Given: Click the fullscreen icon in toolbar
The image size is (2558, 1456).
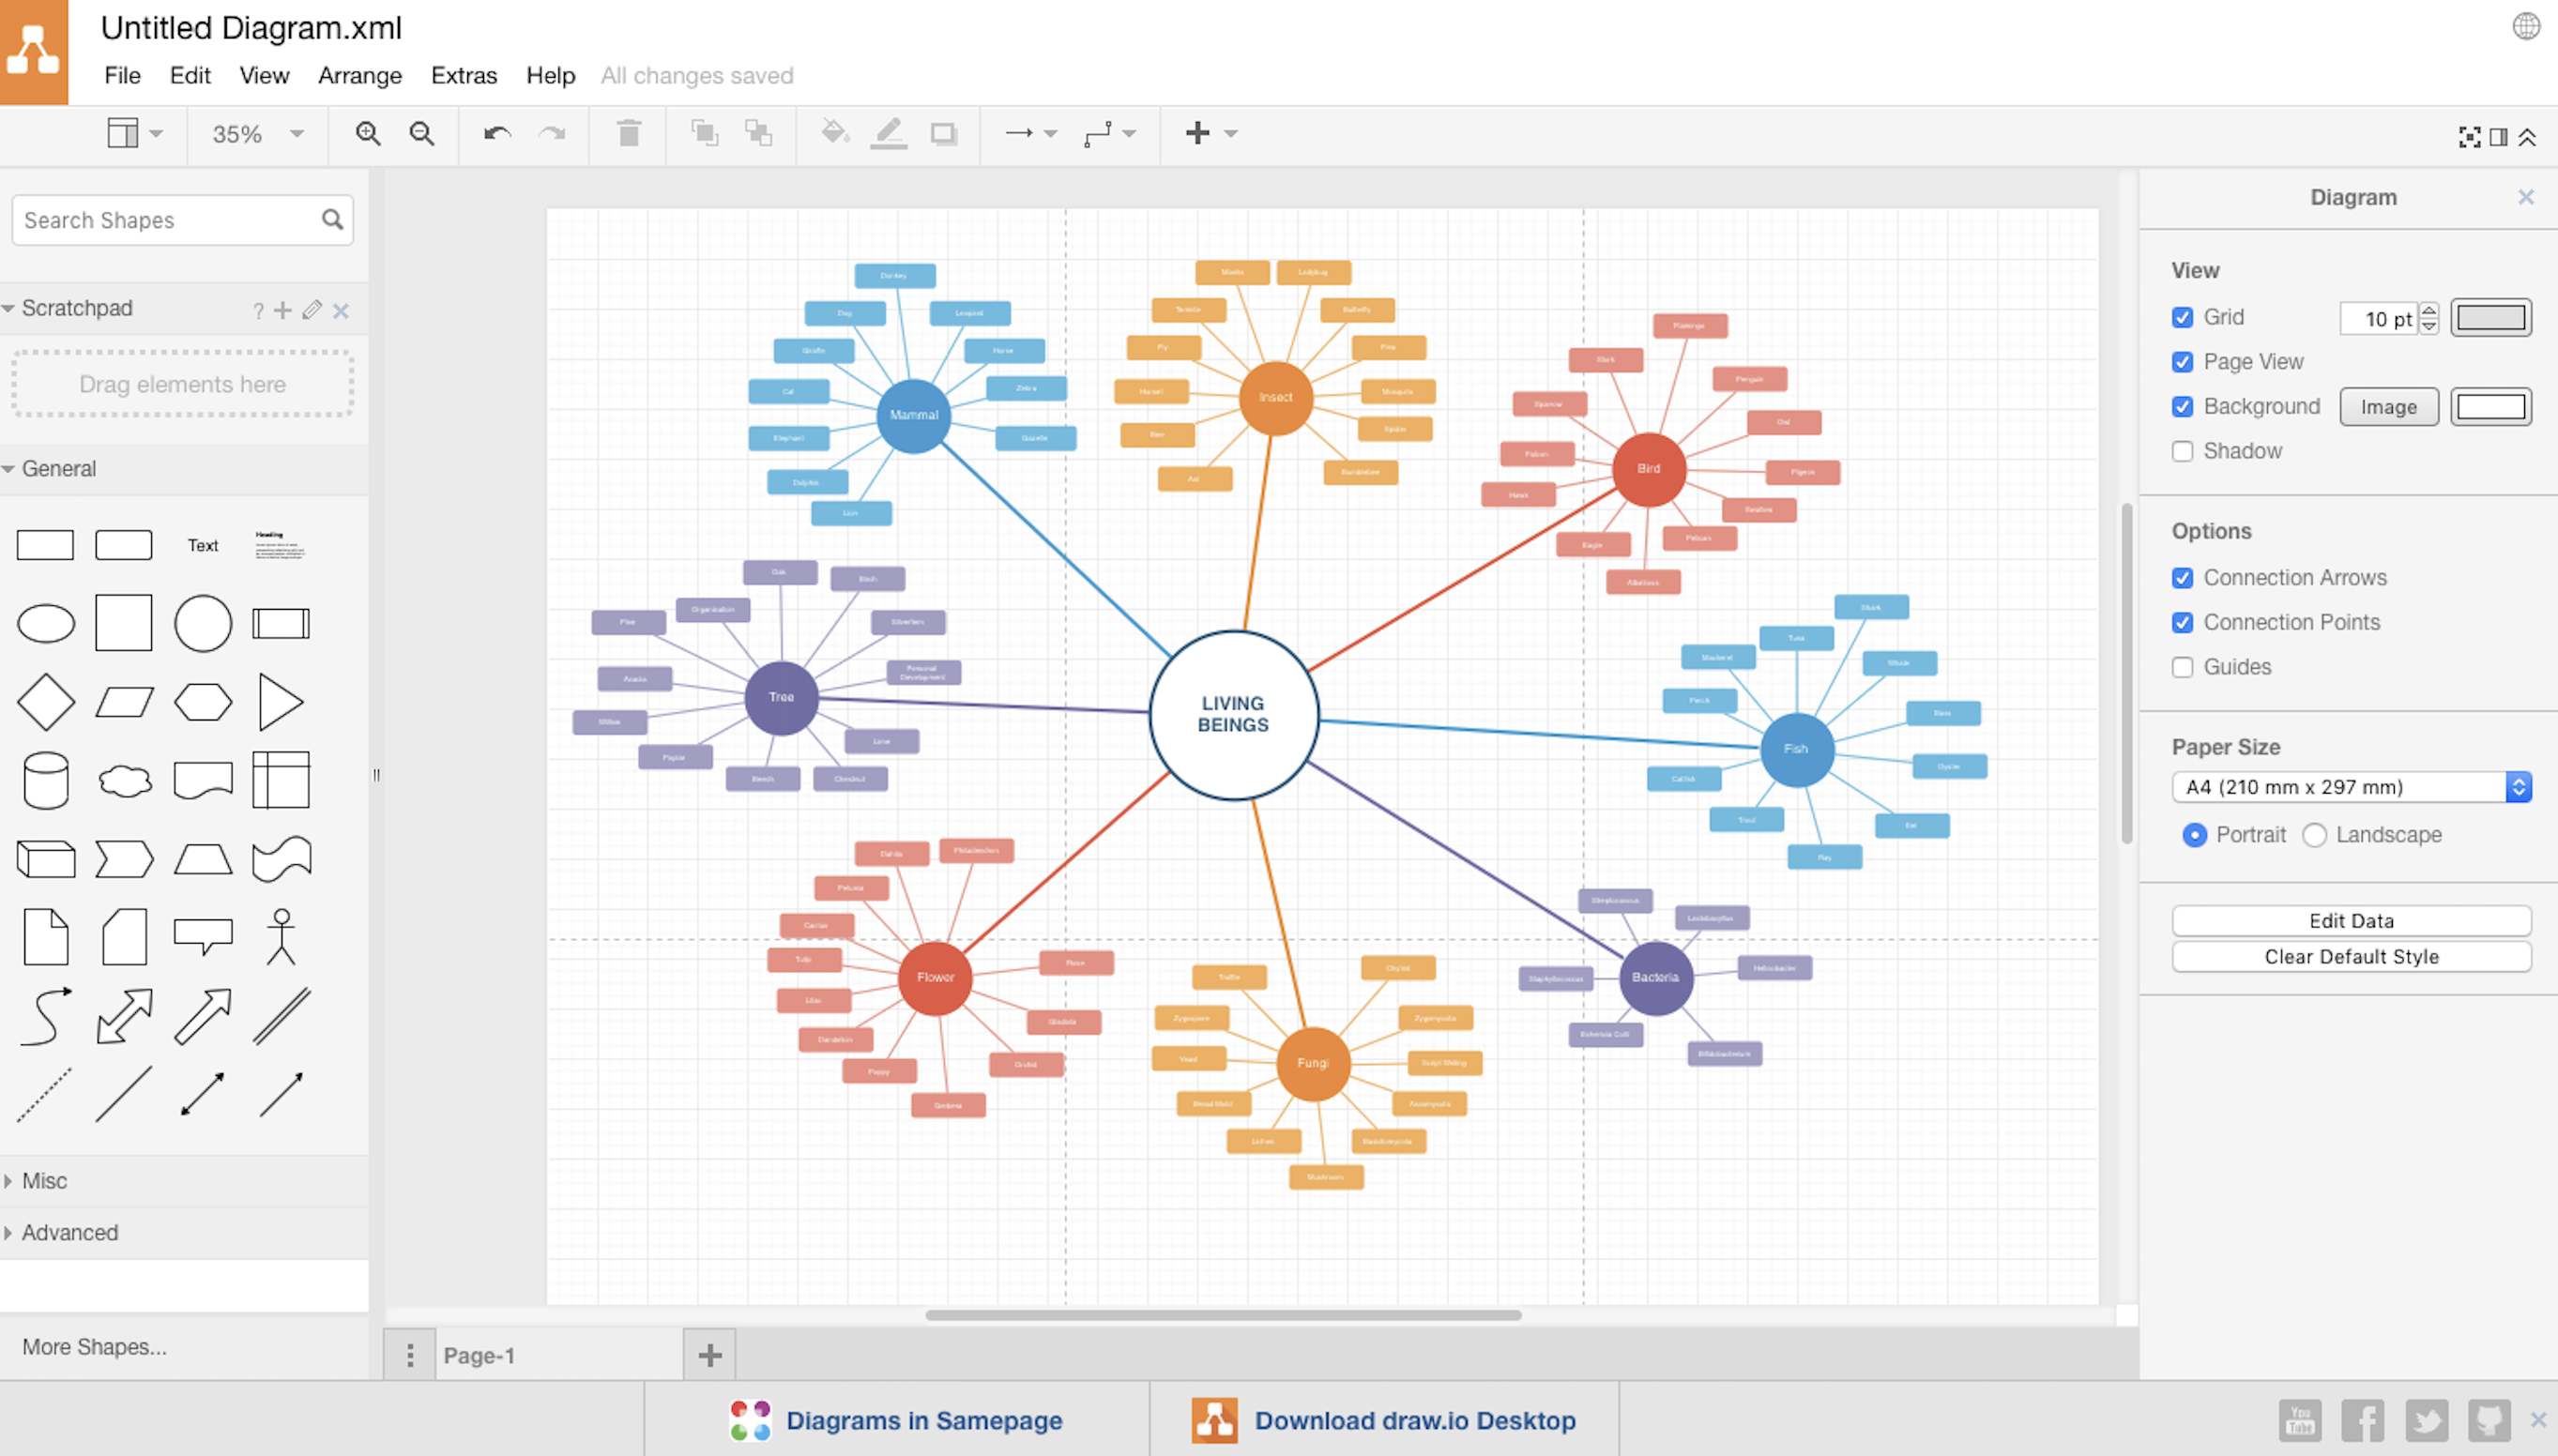Looking at the screenshot, I should coord(2469,137).
